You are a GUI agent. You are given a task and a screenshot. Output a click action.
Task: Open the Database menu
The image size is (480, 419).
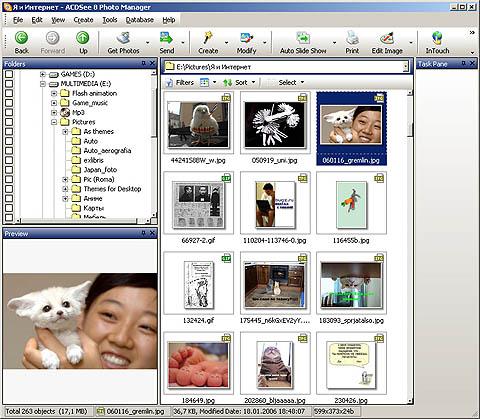(x=140, y=20)
